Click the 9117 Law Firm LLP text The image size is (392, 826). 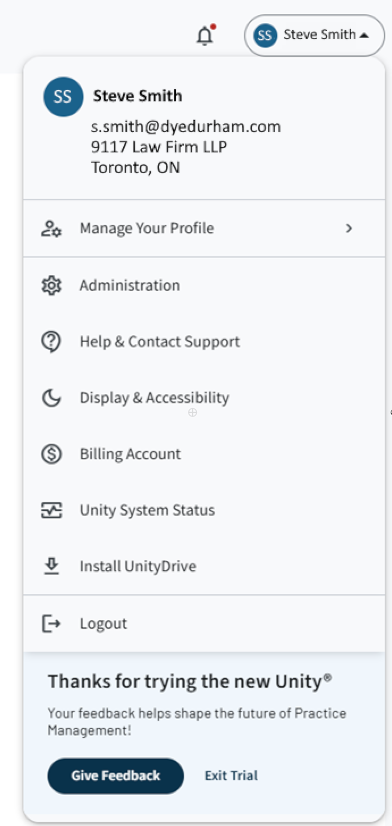tap(159, 147)
